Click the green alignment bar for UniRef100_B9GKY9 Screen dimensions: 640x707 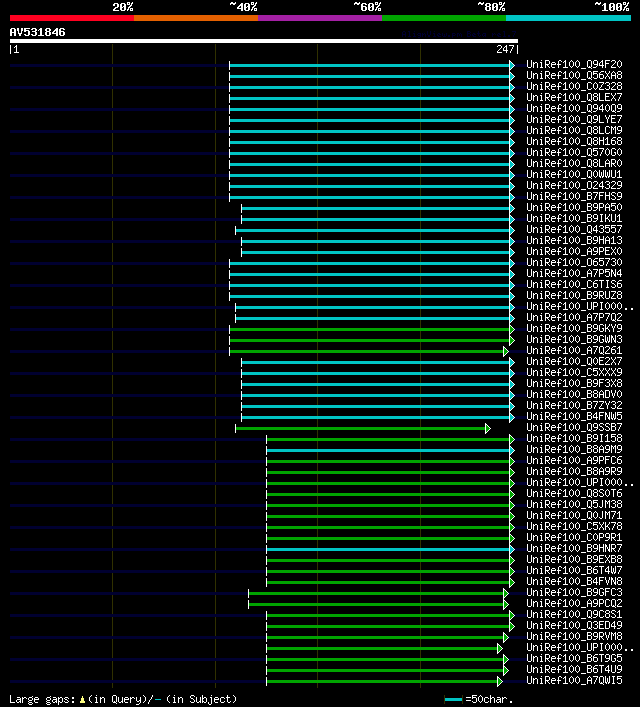pos(370,330)
